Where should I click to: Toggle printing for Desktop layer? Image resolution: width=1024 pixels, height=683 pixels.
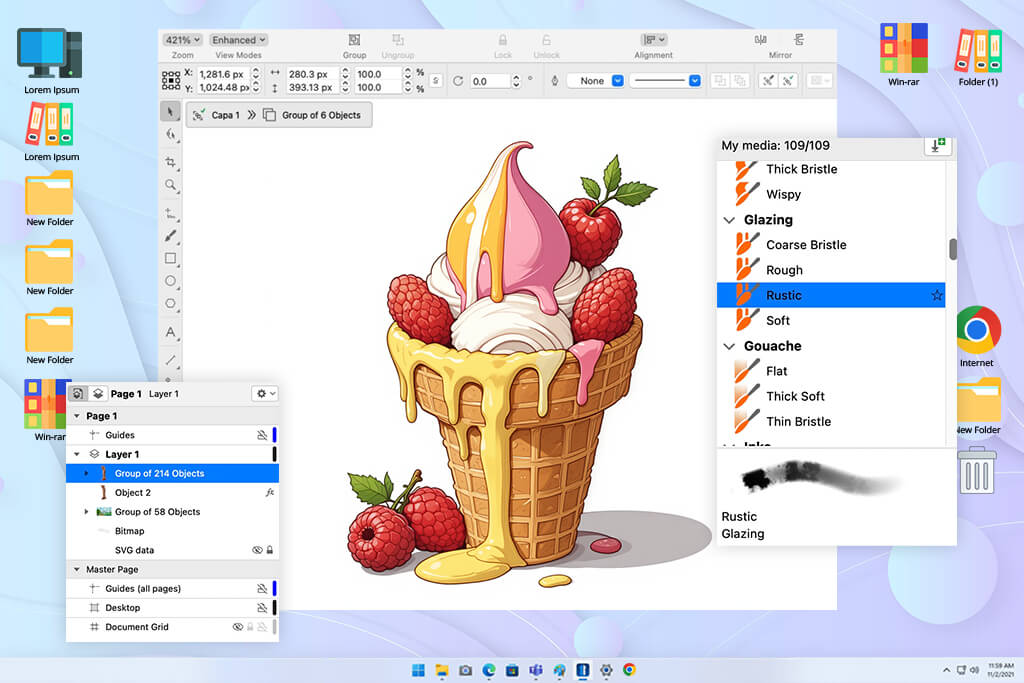(262, 607)
